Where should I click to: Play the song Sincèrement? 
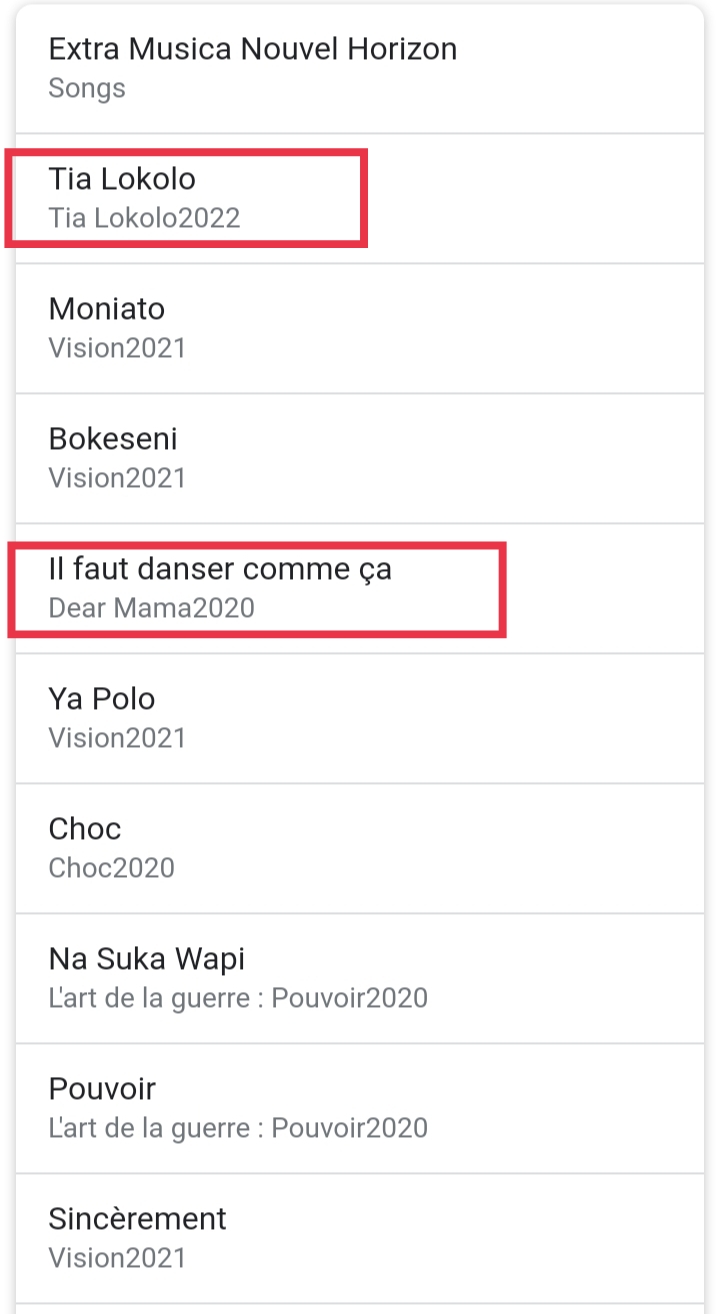pos(360,1238)
